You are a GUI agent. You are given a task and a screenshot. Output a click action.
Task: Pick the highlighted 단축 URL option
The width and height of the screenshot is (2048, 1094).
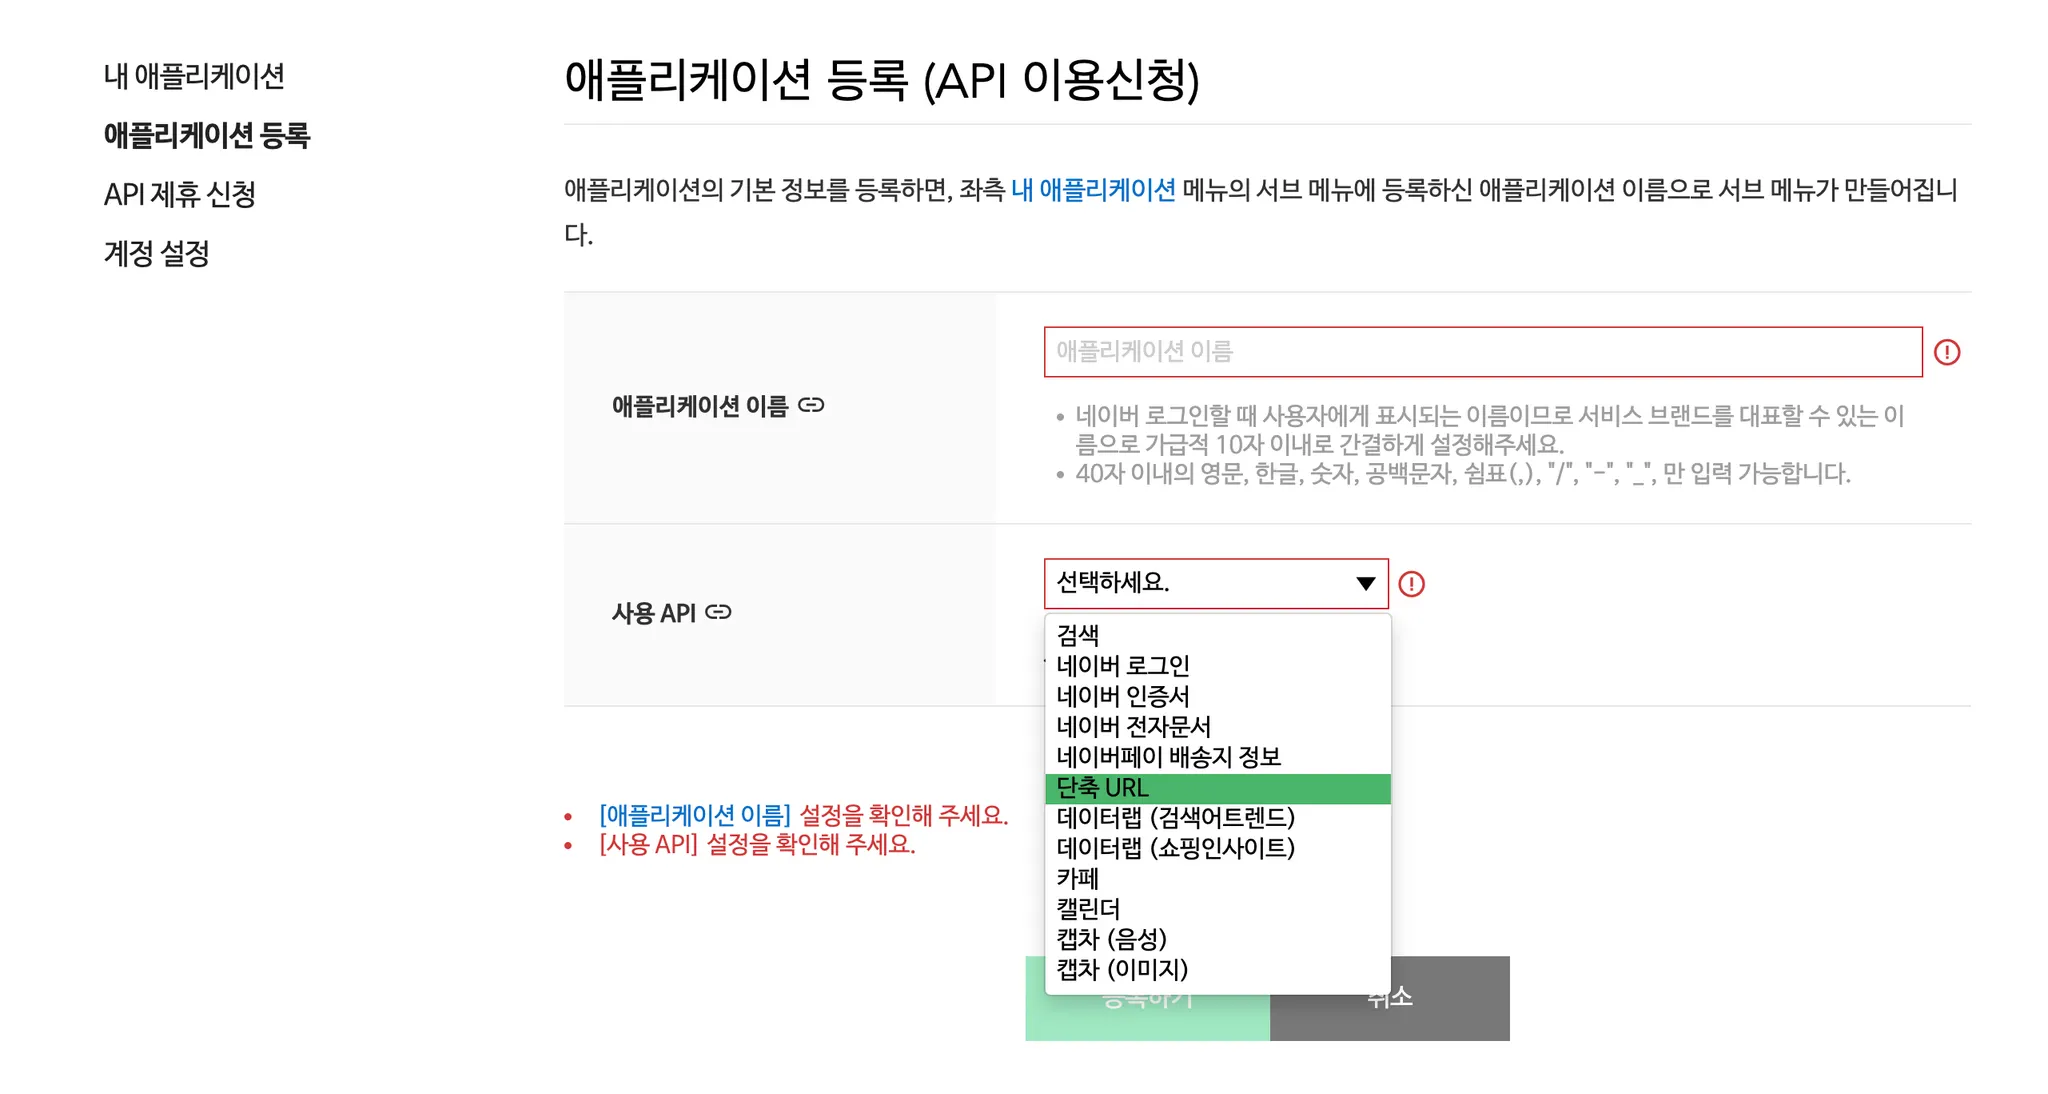1102,788
